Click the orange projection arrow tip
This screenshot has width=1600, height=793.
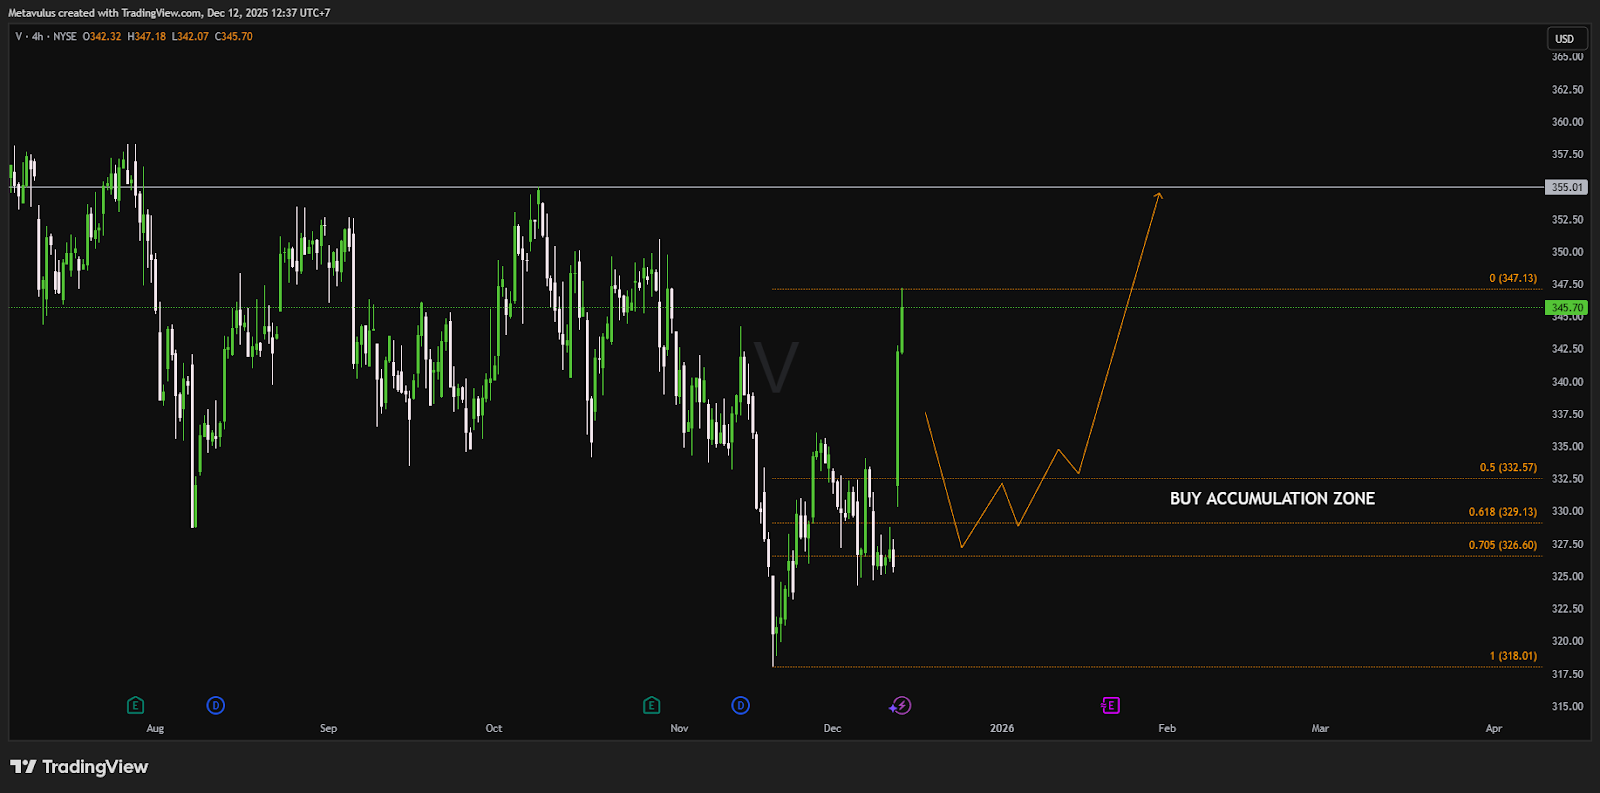point(1159,194)
